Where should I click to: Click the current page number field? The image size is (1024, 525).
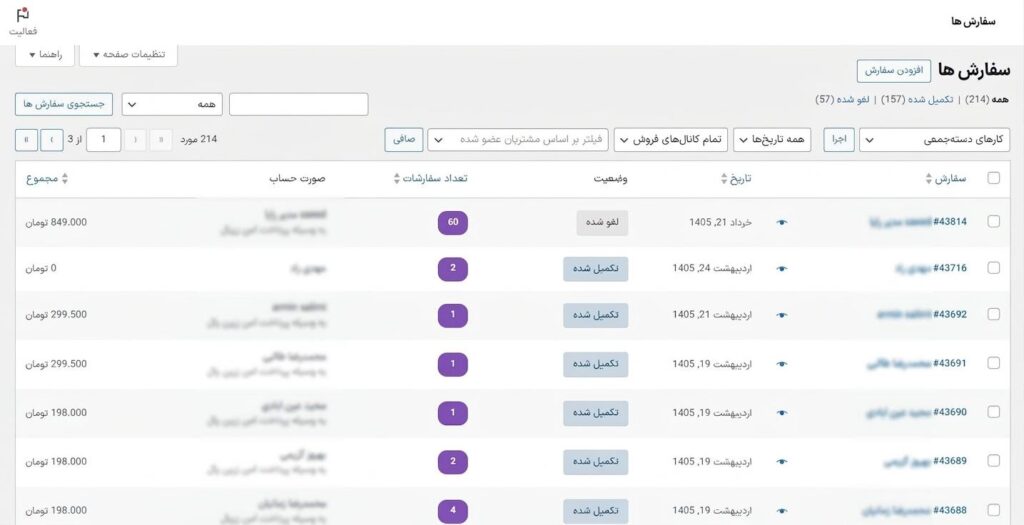(x=103, y=140)
